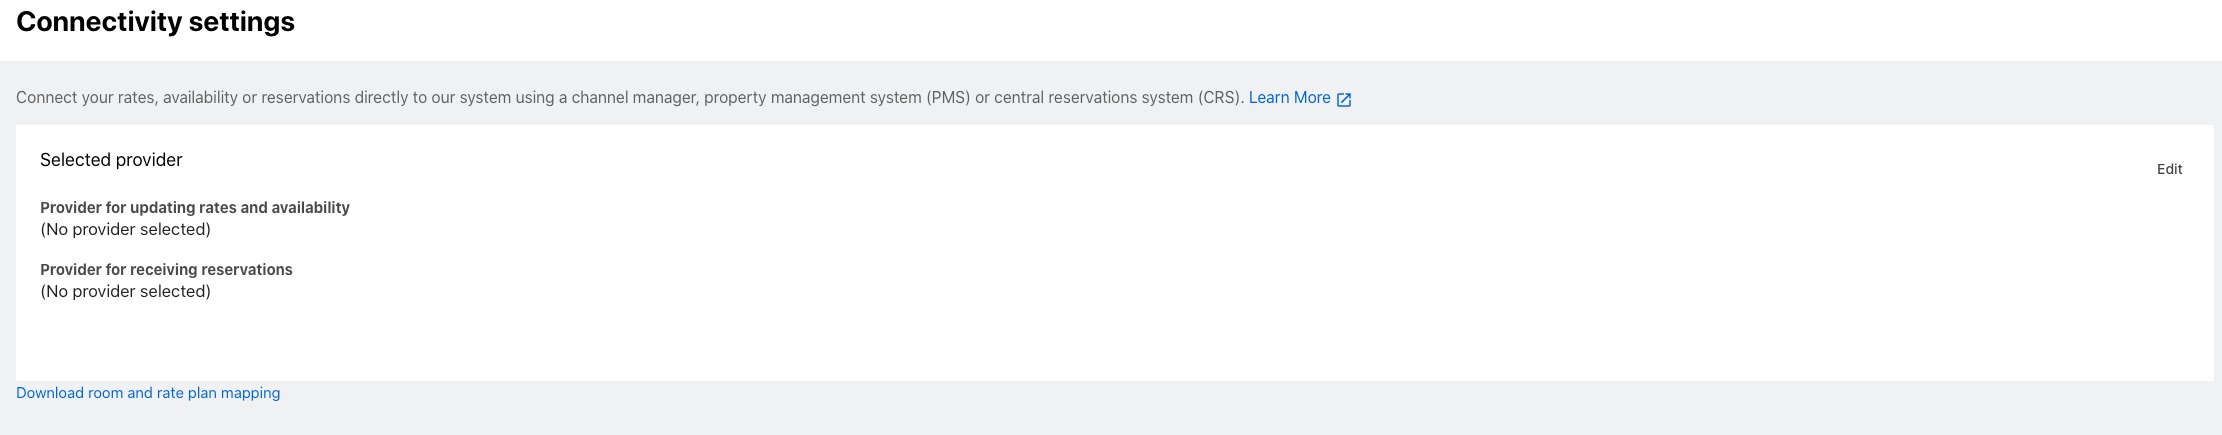Click the Provider for updating rates and availability label

(195, 208)
